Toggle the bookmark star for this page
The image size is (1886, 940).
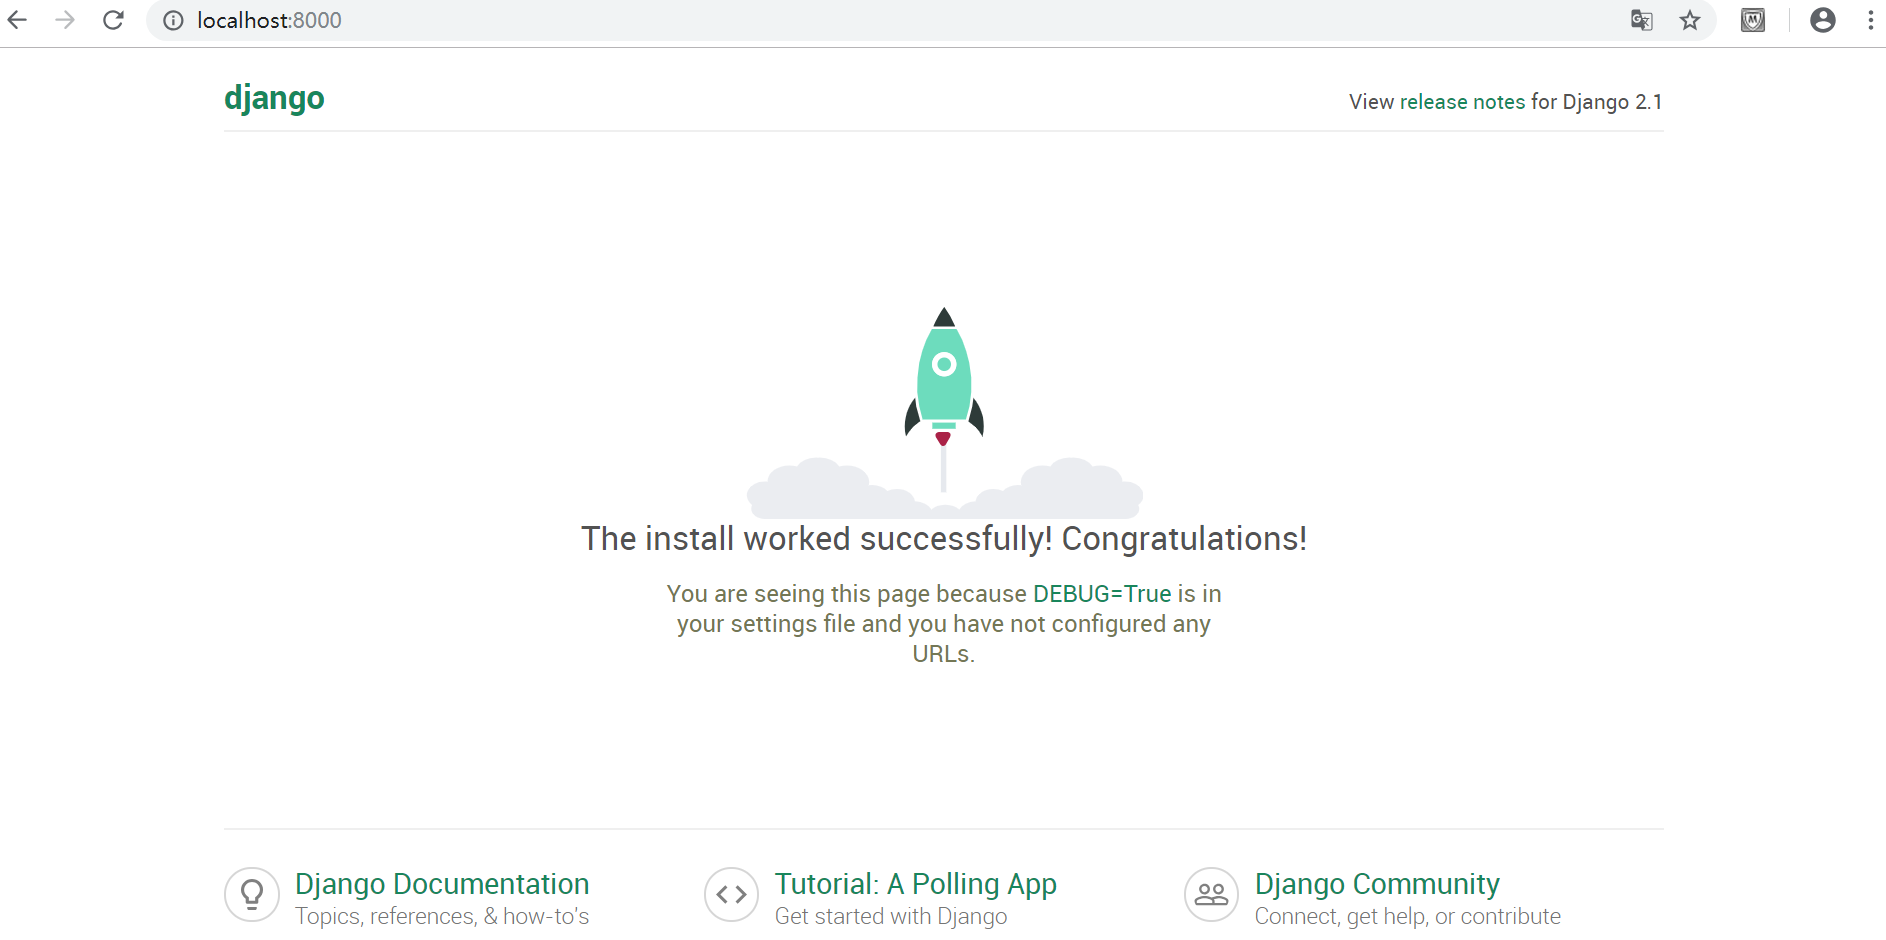click(x=1691, y=20)
